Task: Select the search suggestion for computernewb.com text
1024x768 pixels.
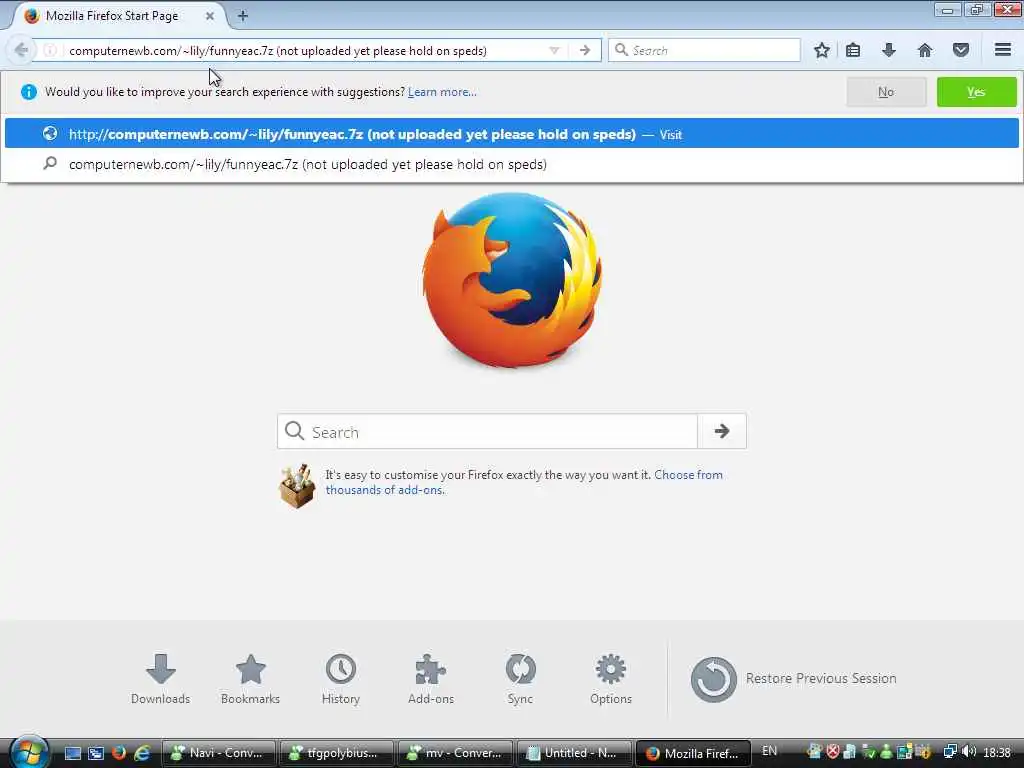Action: click(511, 164)
